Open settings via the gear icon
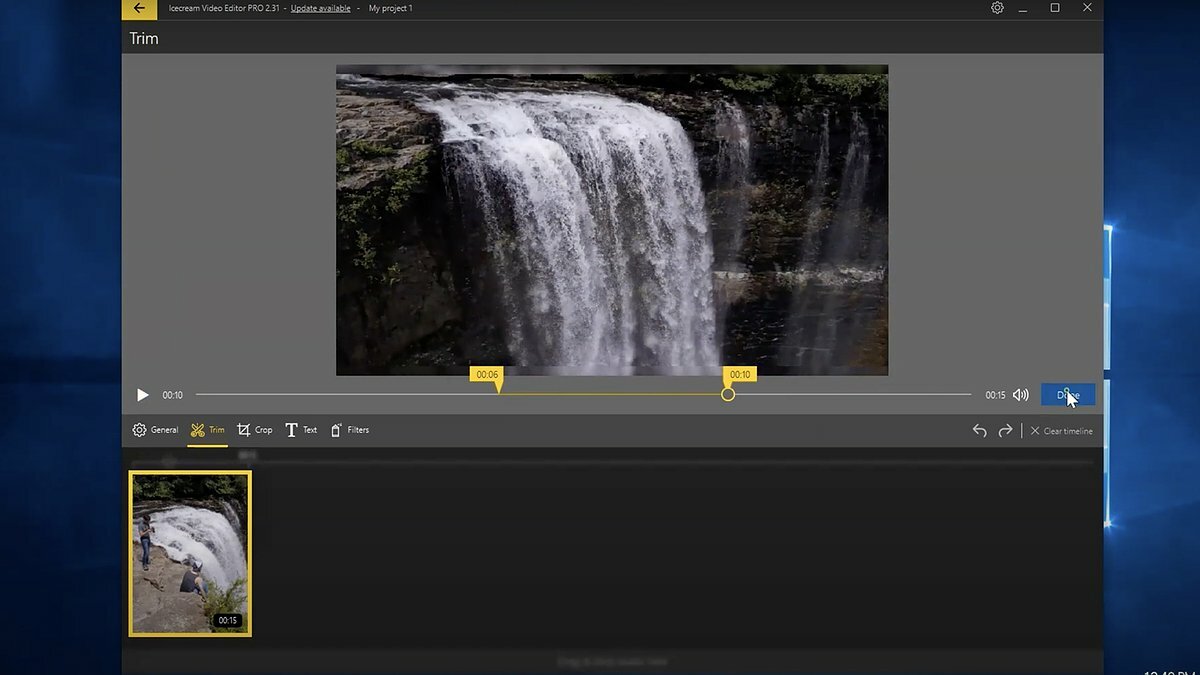The image size is (1200, 675). pyautogui.click(x=997, y=8)
